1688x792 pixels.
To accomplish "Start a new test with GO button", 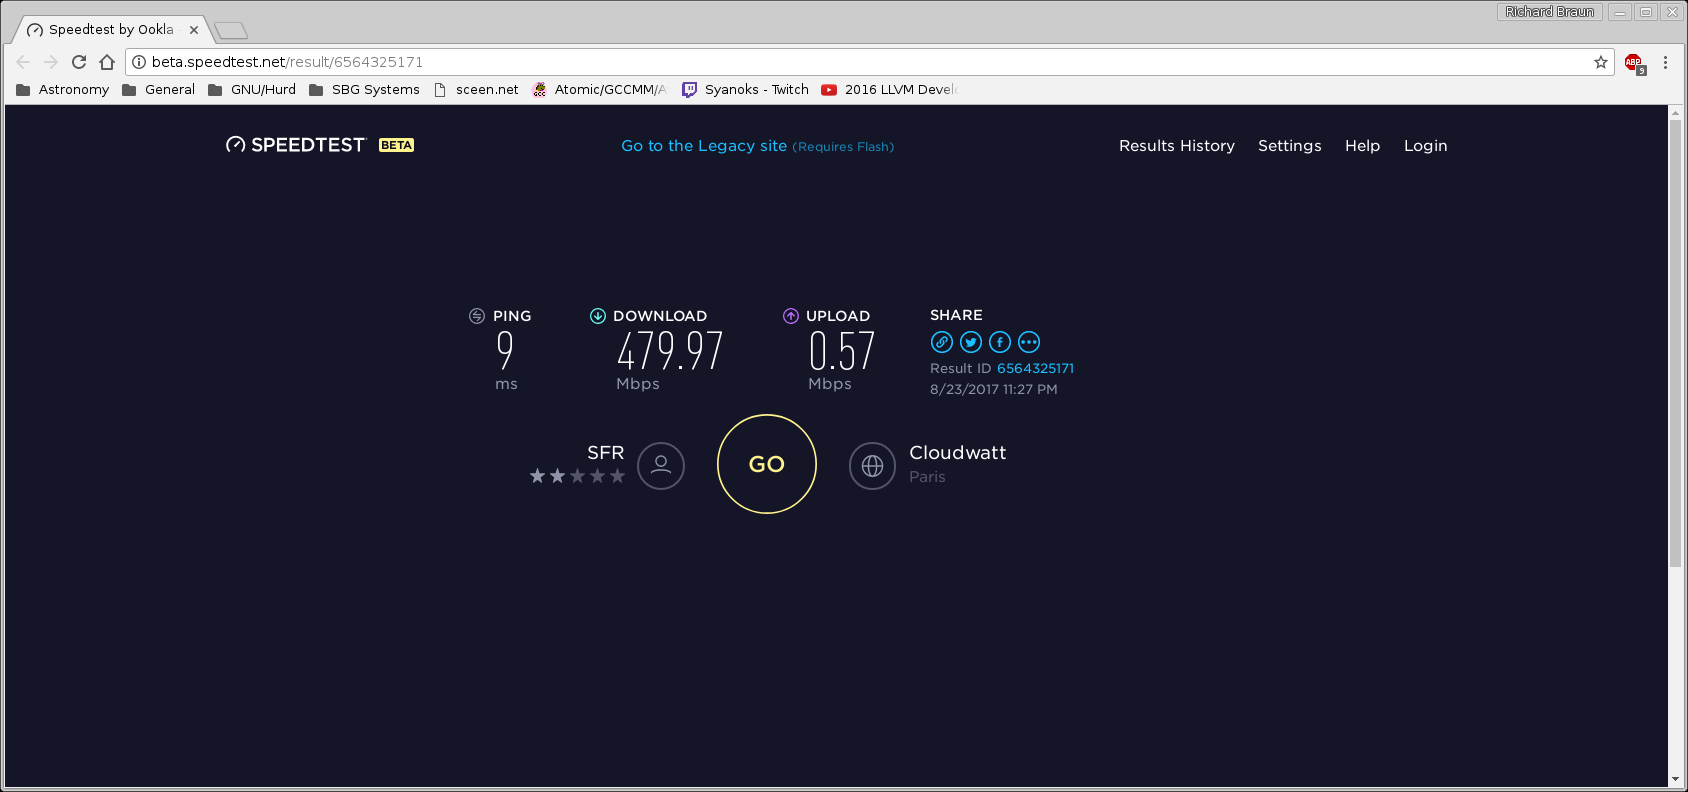I will pyautogui.click(x=767, y=464).
